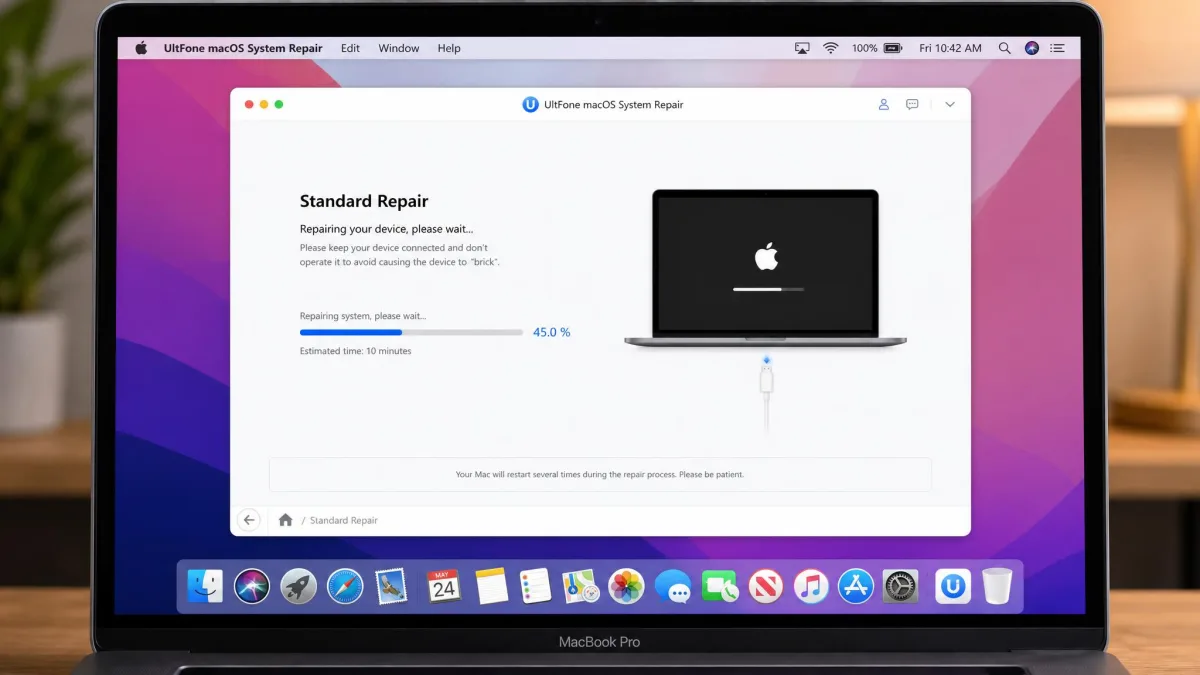Viewport: 1200px width, 675px height.
Task: Select the Standard Repair breadcrumb
Action: coord(344,520)
